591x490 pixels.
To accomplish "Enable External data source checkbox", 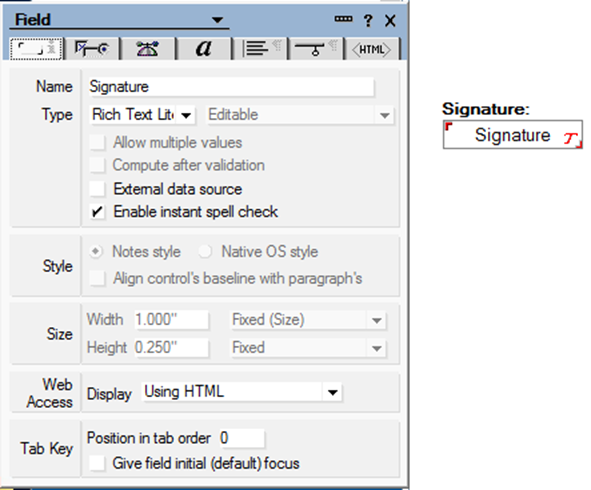I will [97, 189].
